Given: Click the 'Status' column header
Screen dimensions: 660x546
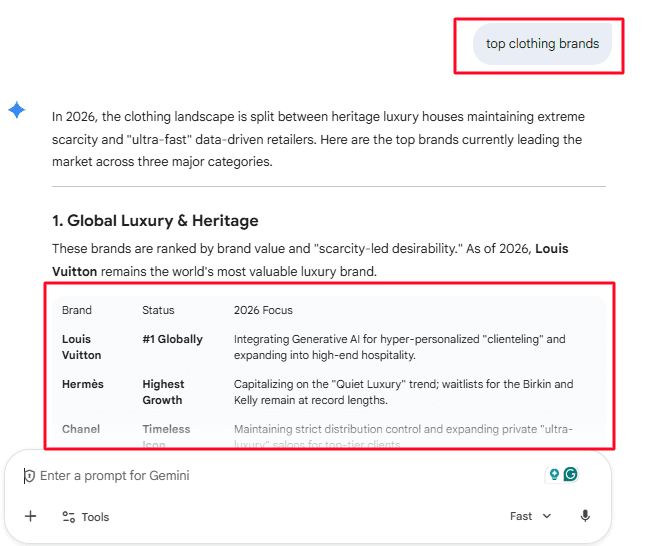Looking at the screenshot, I should click(x=158, y=310).
